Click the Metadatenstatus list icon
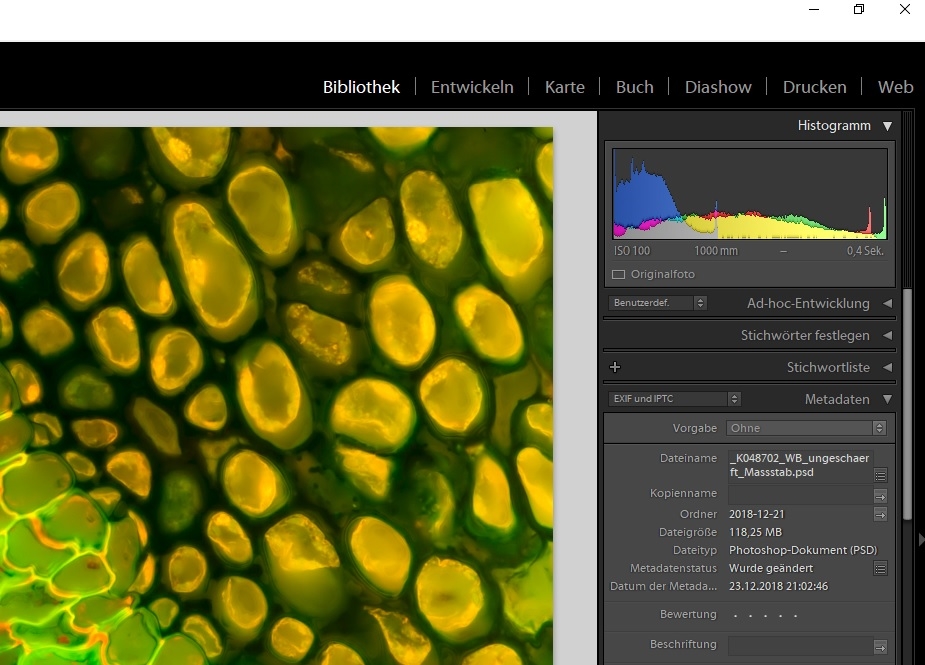Viewport: 925px width, 665px height. pyautogui.click(x=880, y=568)
